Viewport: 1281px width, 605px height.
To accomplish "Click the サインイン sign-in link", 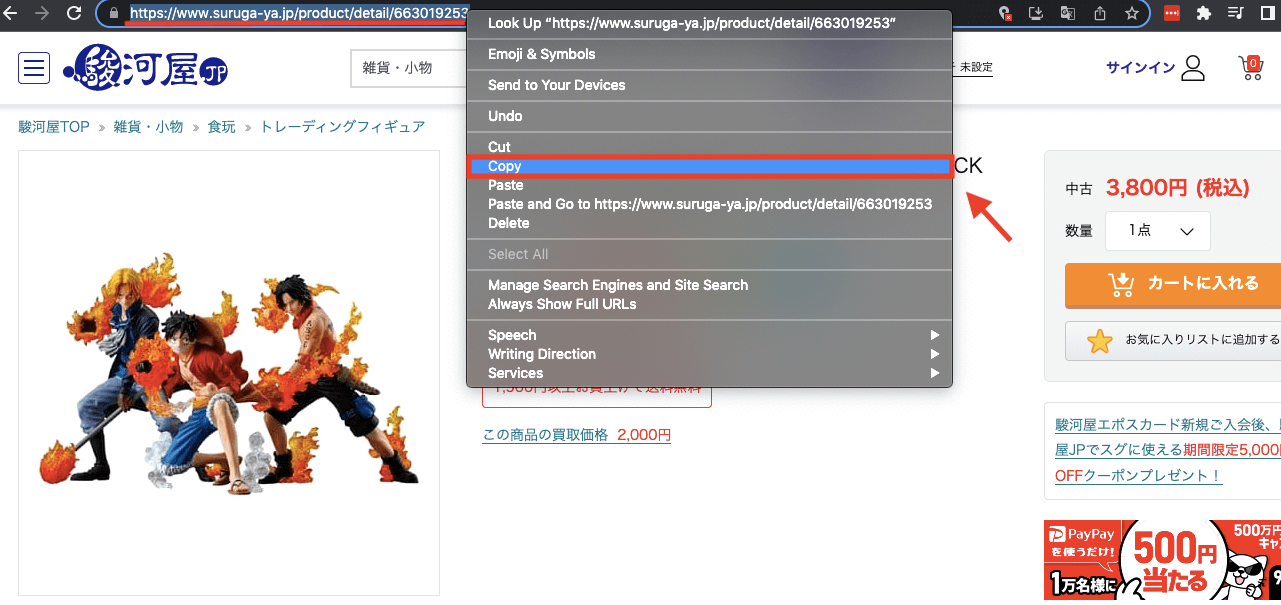I will tap(1140, 68).
